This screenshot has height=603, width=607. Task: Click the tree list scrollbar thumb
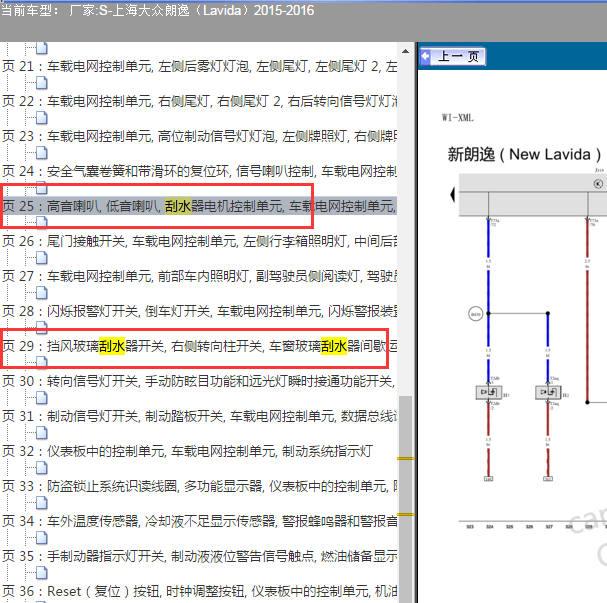coord(405,499)
